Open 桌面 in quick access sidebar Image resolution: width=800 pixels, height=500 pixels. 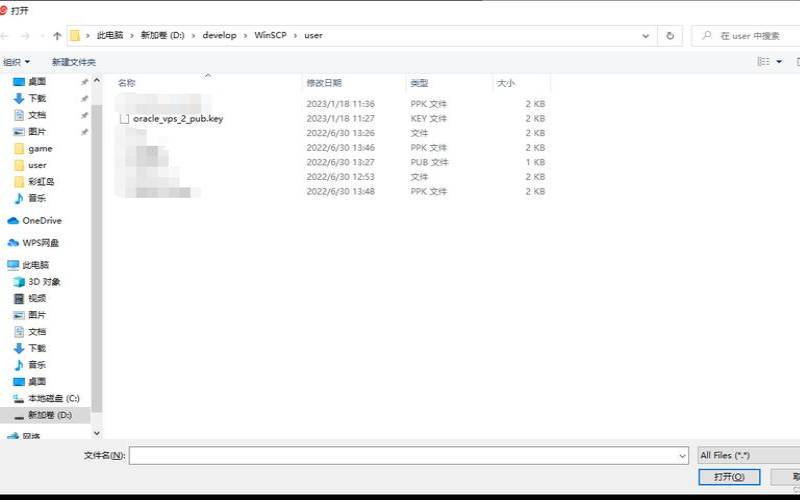[x=37, y=82]
